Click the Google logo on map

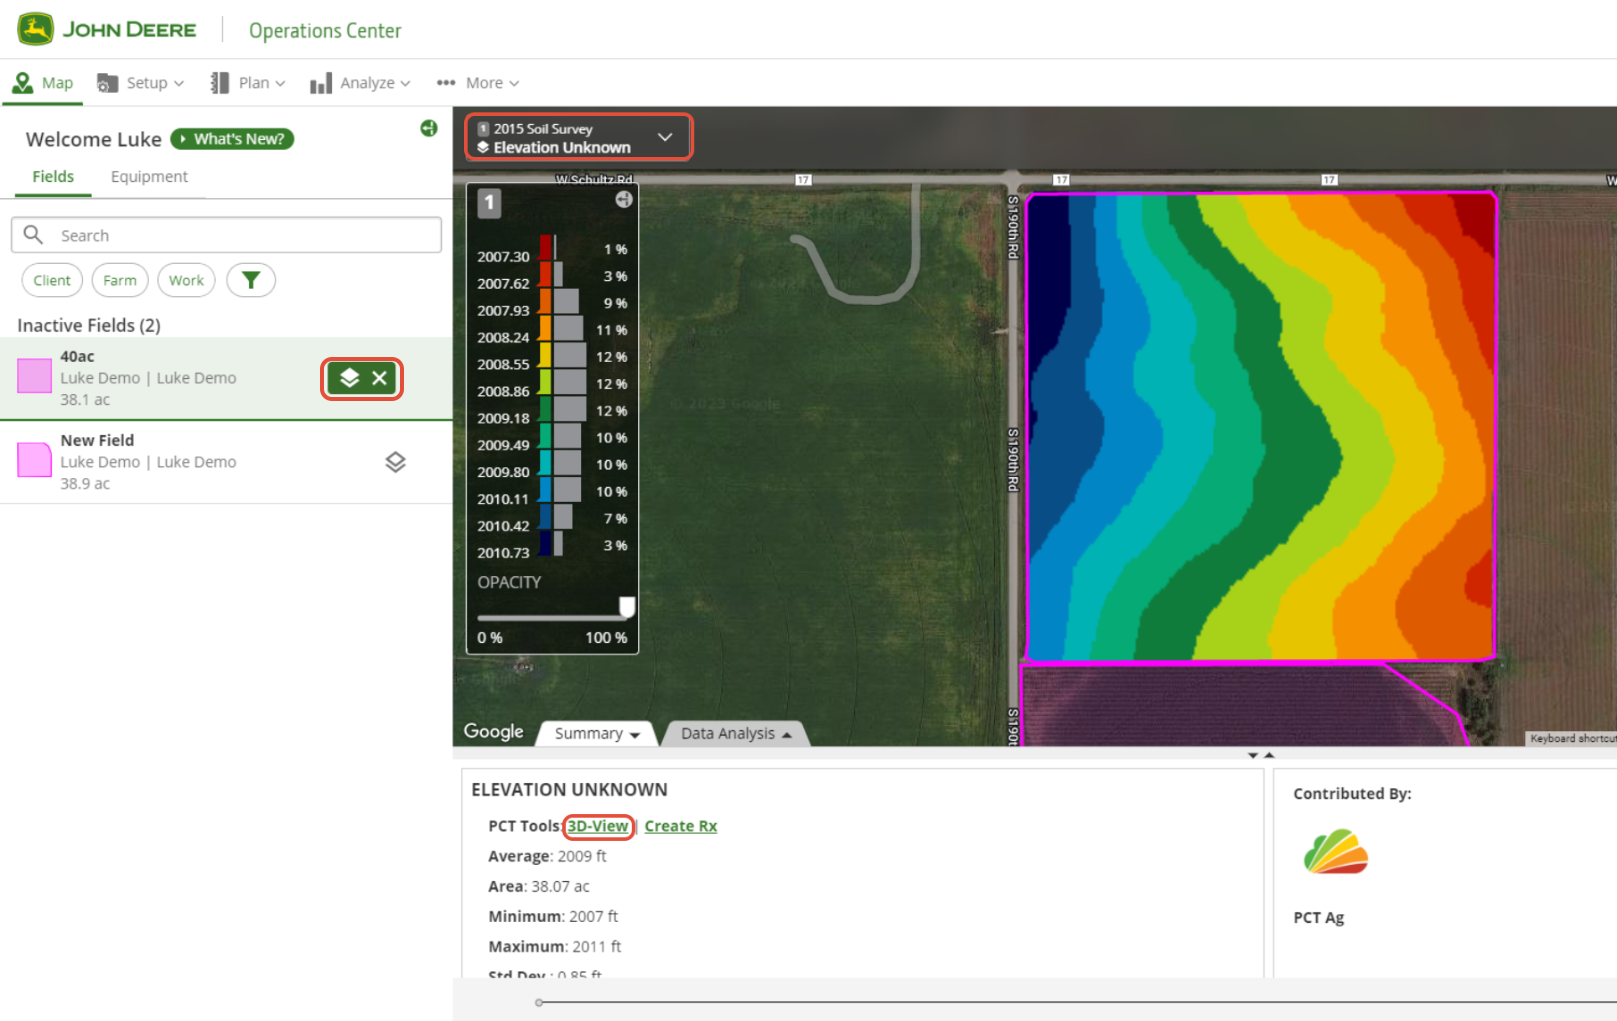pyautogui.click(x=493, y=731)
